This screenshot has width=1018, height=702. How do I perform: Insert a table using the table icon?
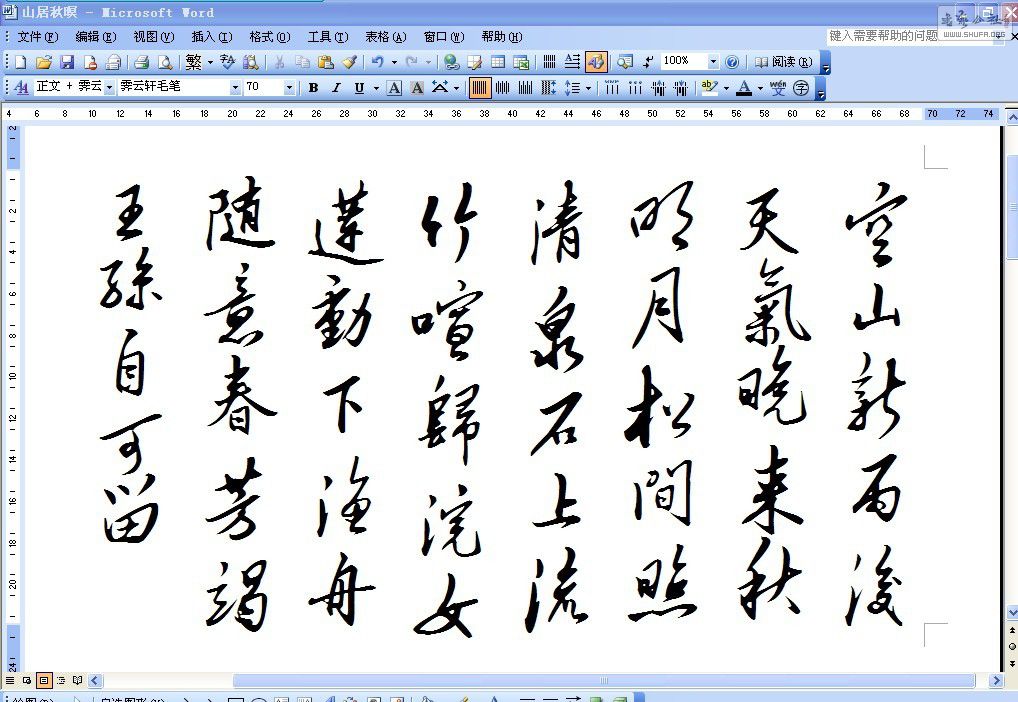[497, 62]
